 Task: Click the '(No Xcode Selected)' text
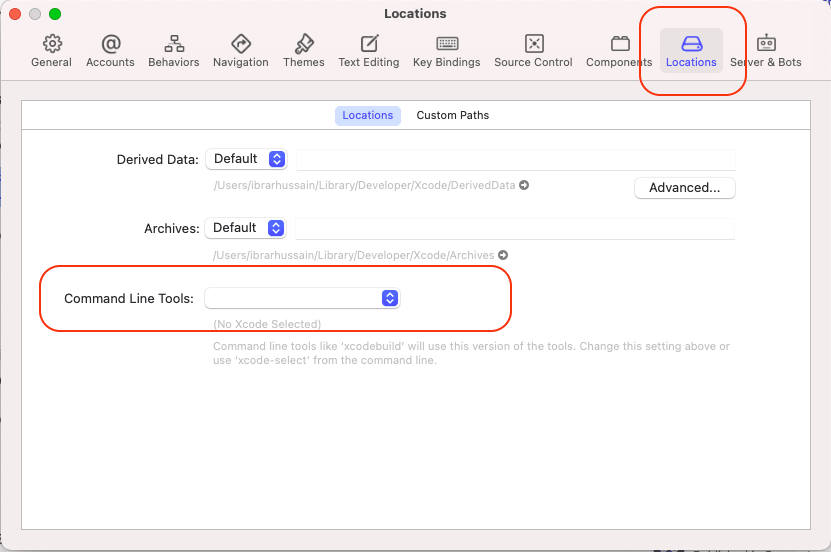coord(267,324)
